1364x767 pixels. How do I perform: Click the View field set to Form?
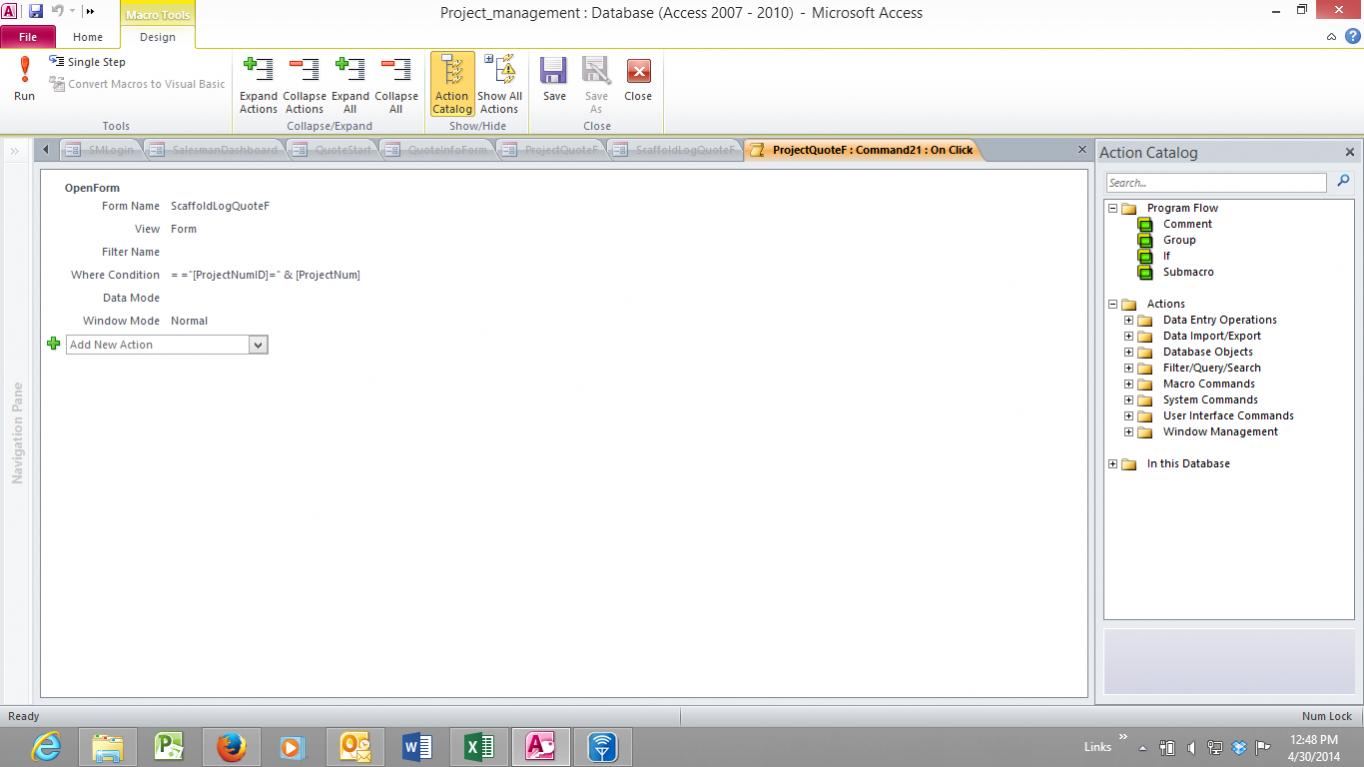(x=184, y=229)
